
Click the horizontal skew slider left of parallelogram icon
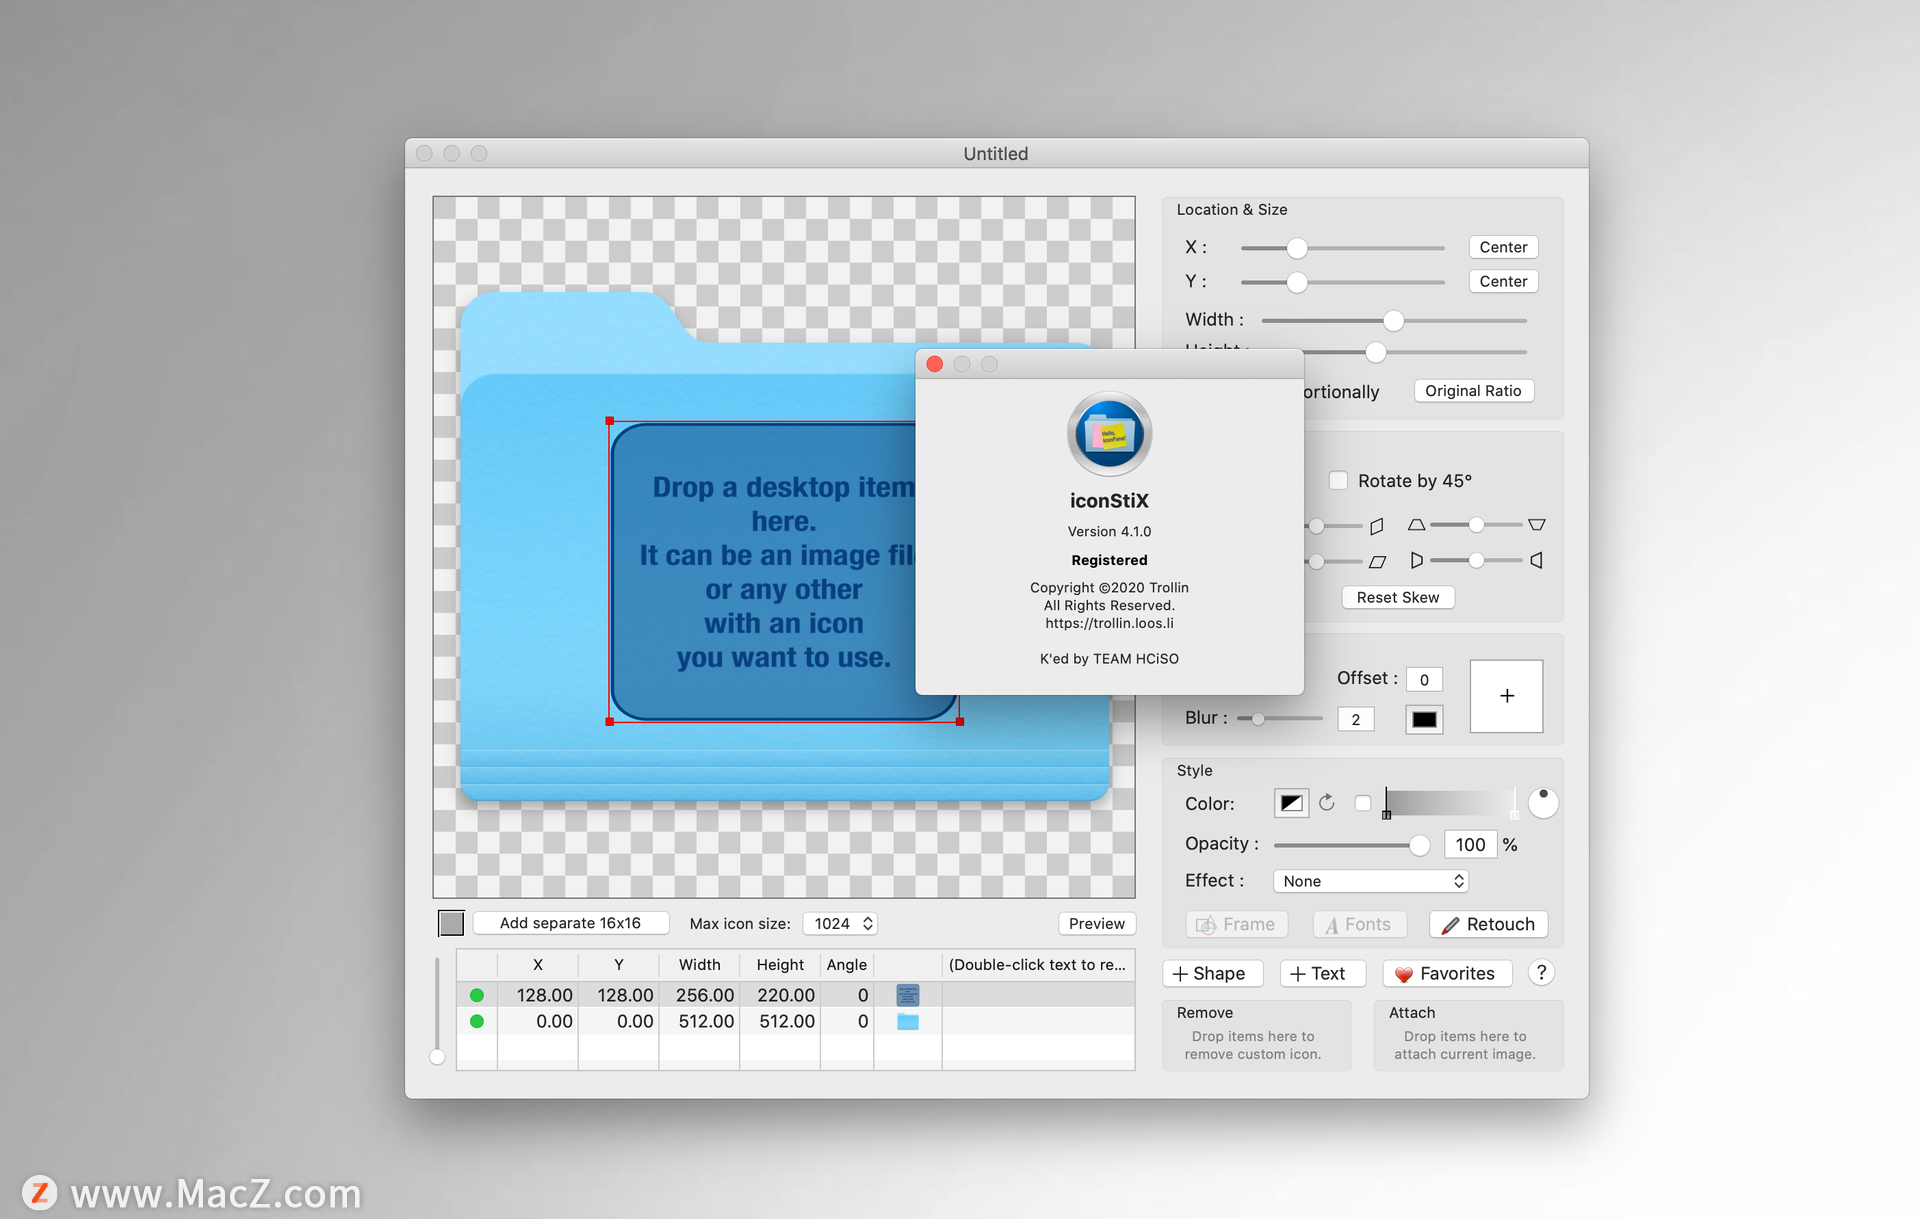[1334, 562]
